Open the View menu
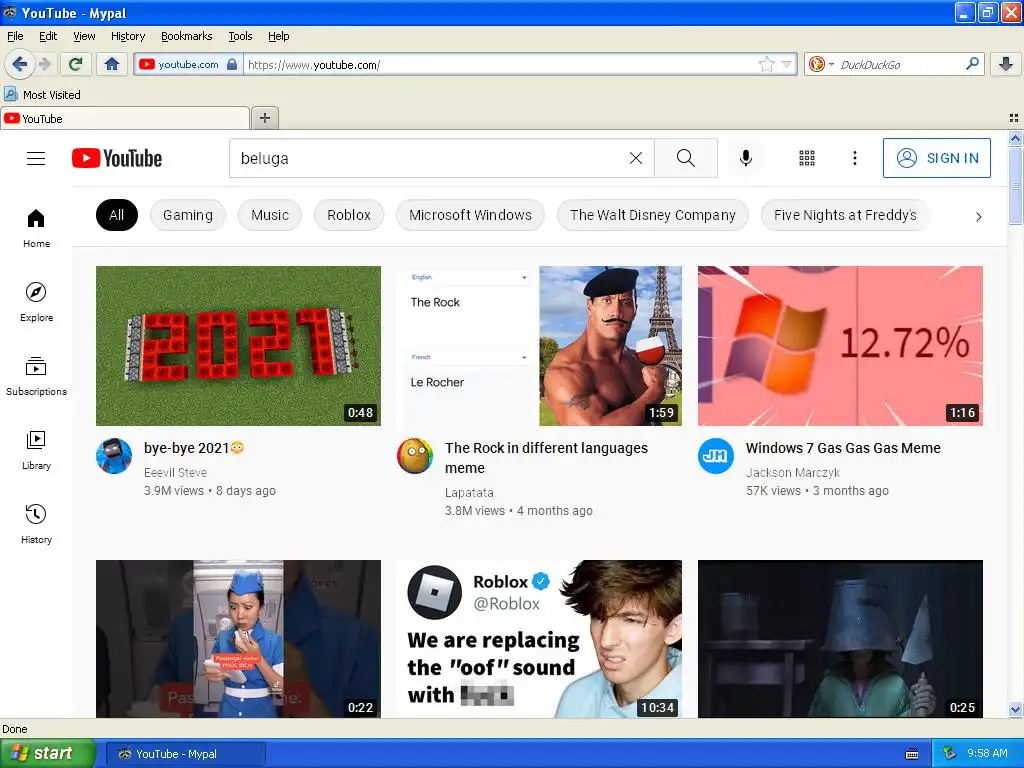Image resolution: width=1024 pixels, height=768 pixels. (84, 36)
